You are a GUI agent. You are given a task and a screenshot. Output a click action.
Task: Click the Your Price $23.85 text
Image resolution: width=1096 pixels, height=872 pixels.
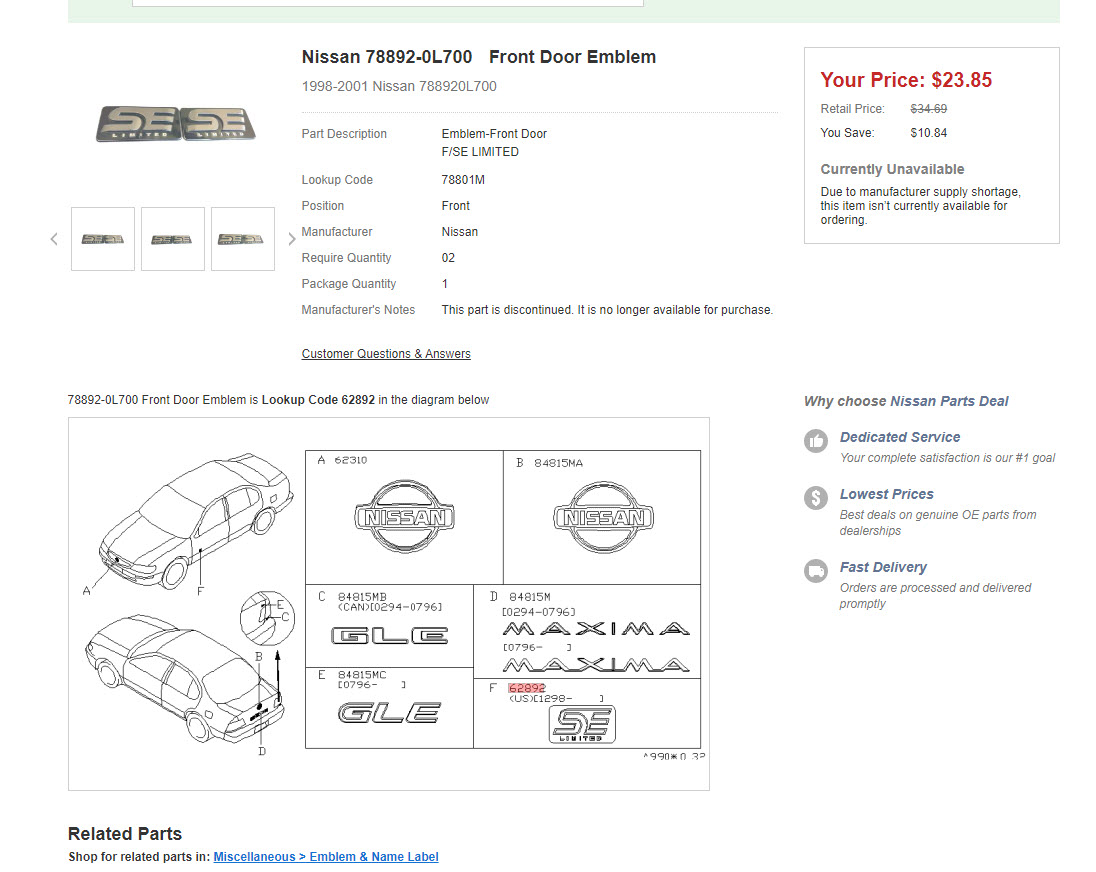pyautogui.click(x=906, y=80)
